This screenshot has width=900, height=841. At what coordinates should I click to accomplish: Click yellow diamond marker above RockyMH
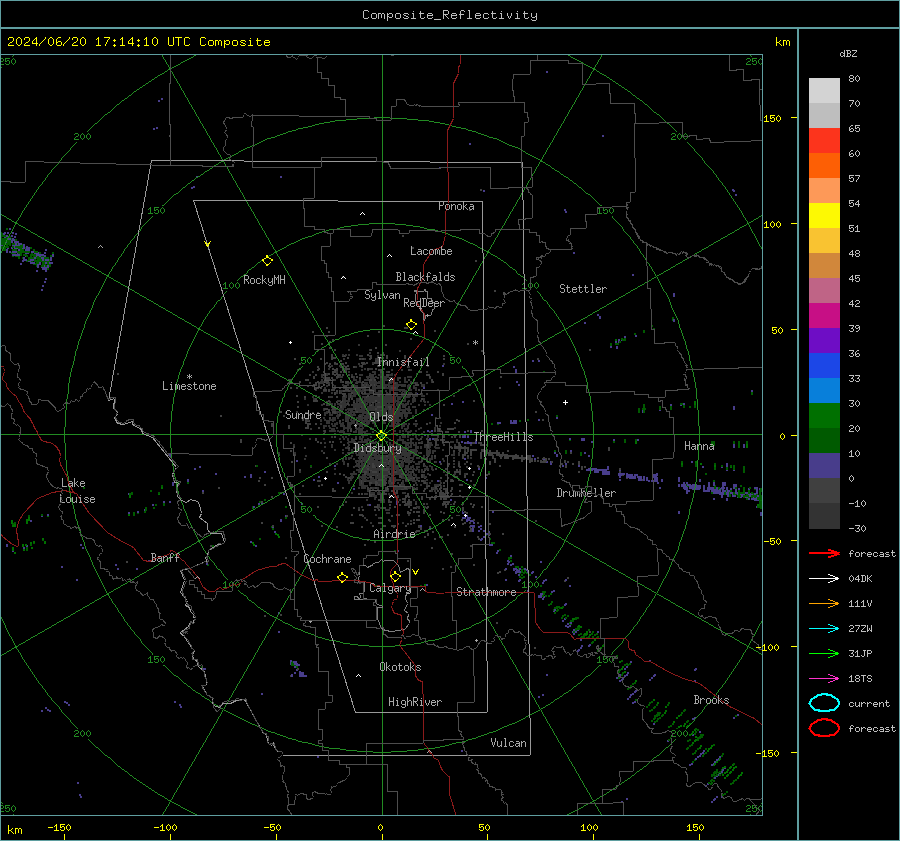click(x=267, y=261)
